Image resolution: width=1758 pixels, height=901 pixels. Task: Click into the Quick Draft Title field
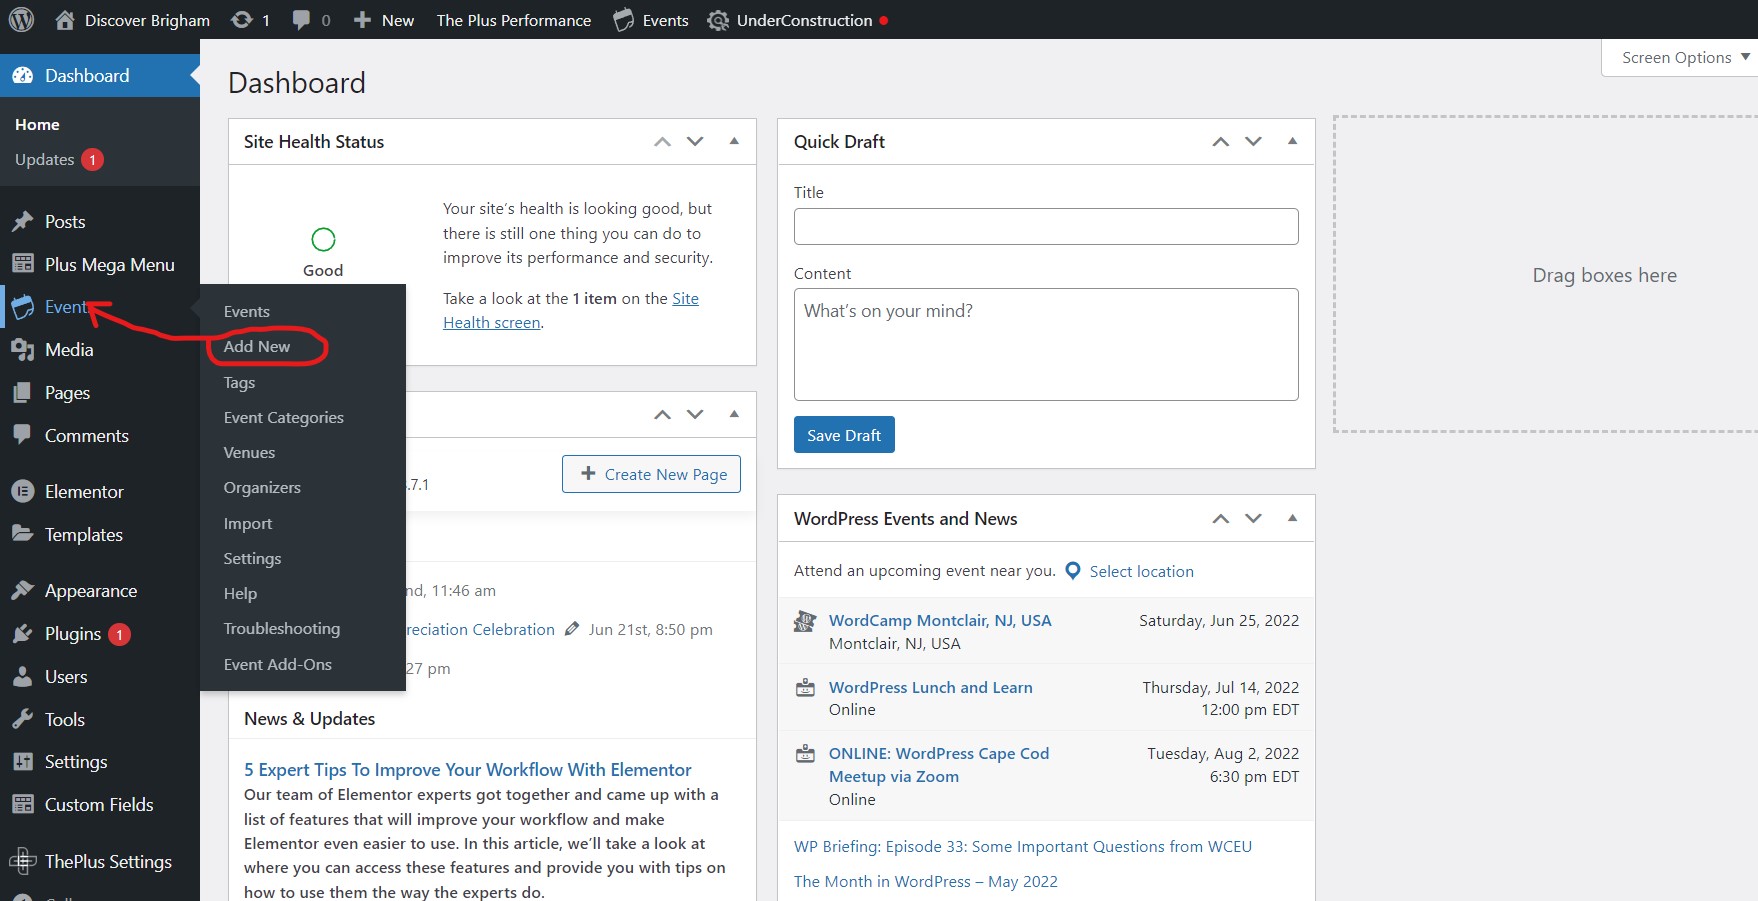pyautogui.click(x=1045, y=227)
